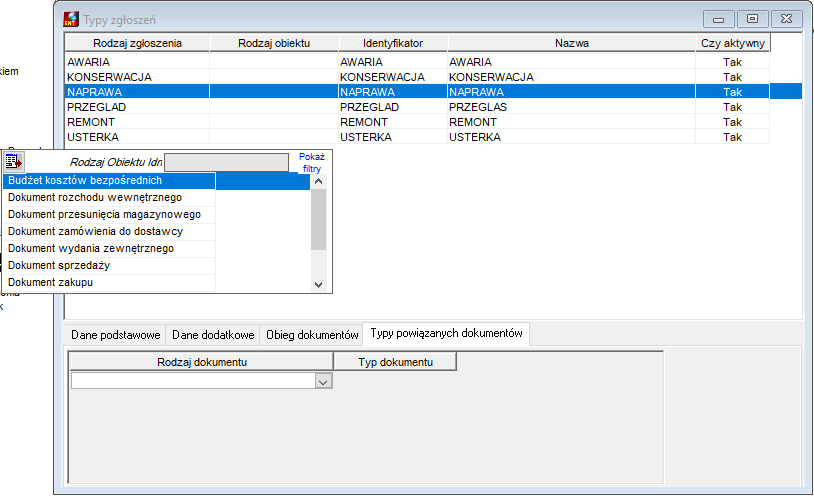Switch to the Dane dodatkowe tab

pyautogui.click(x=213, y=335)
